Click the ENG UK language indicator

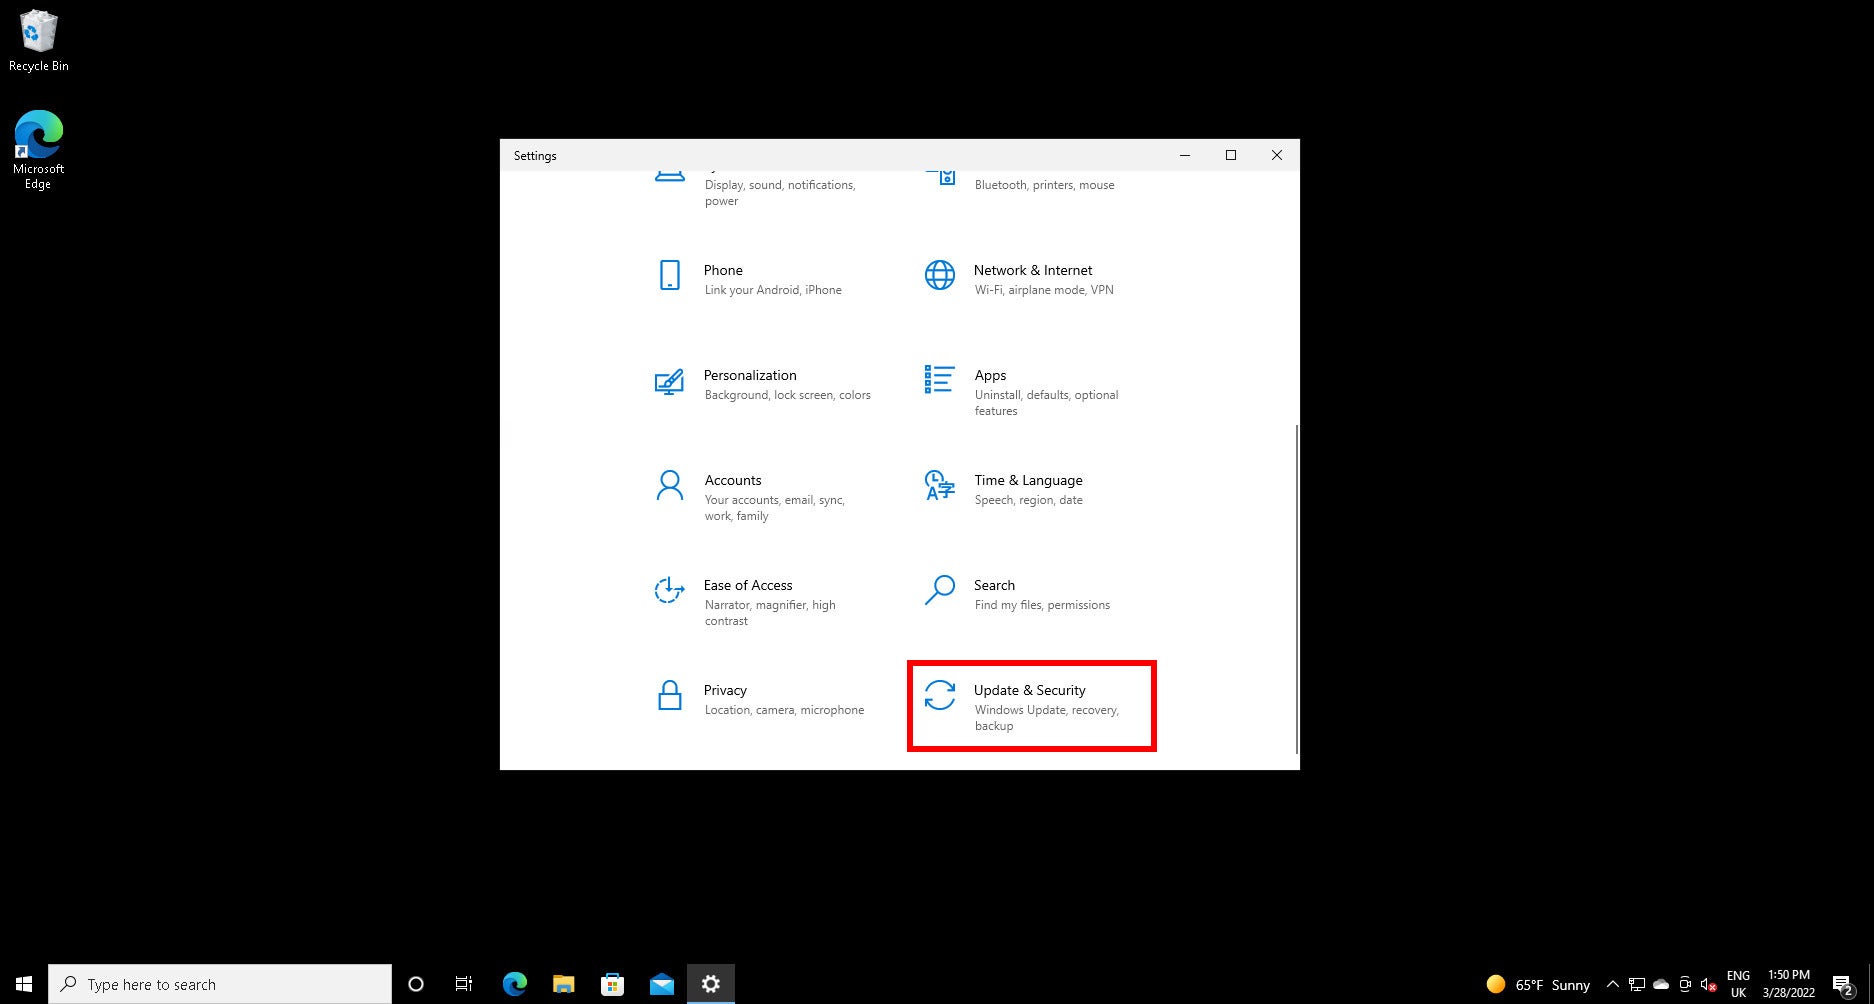pos(1738,984)
